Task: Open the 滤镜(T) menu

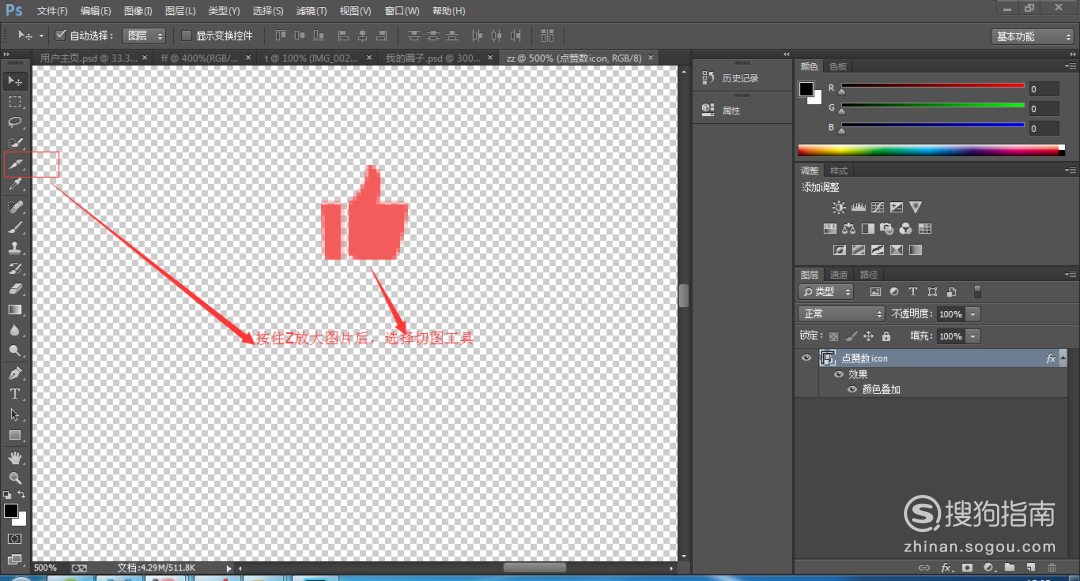Action: click(311, 11)
